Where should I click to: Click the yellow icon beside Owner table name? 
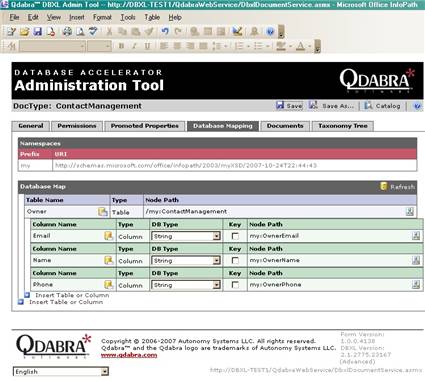(x=103, y=212)
